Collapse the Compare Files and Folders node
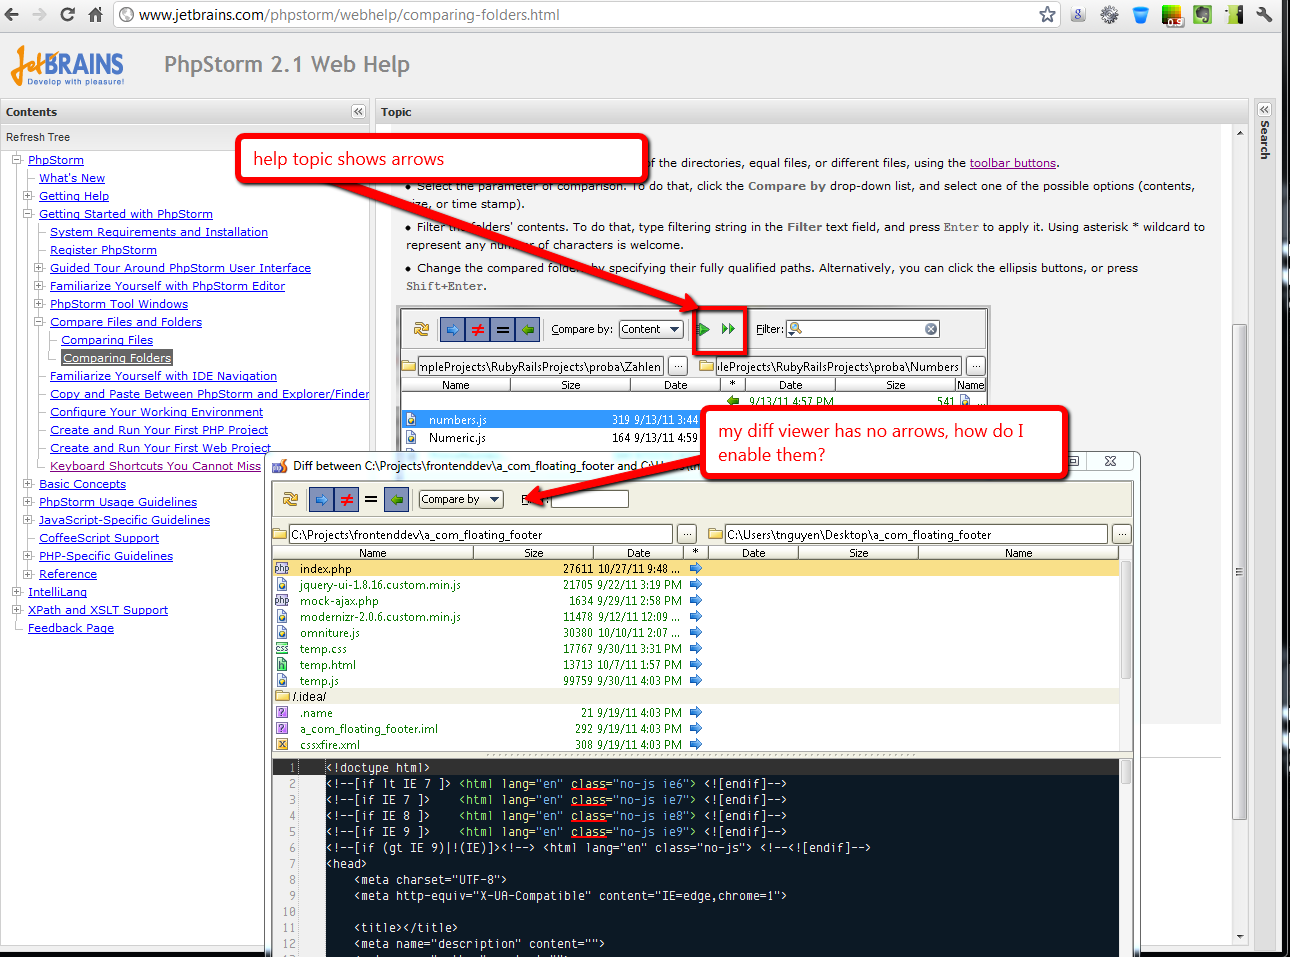Screen dimensions: 1290x957 39,322
